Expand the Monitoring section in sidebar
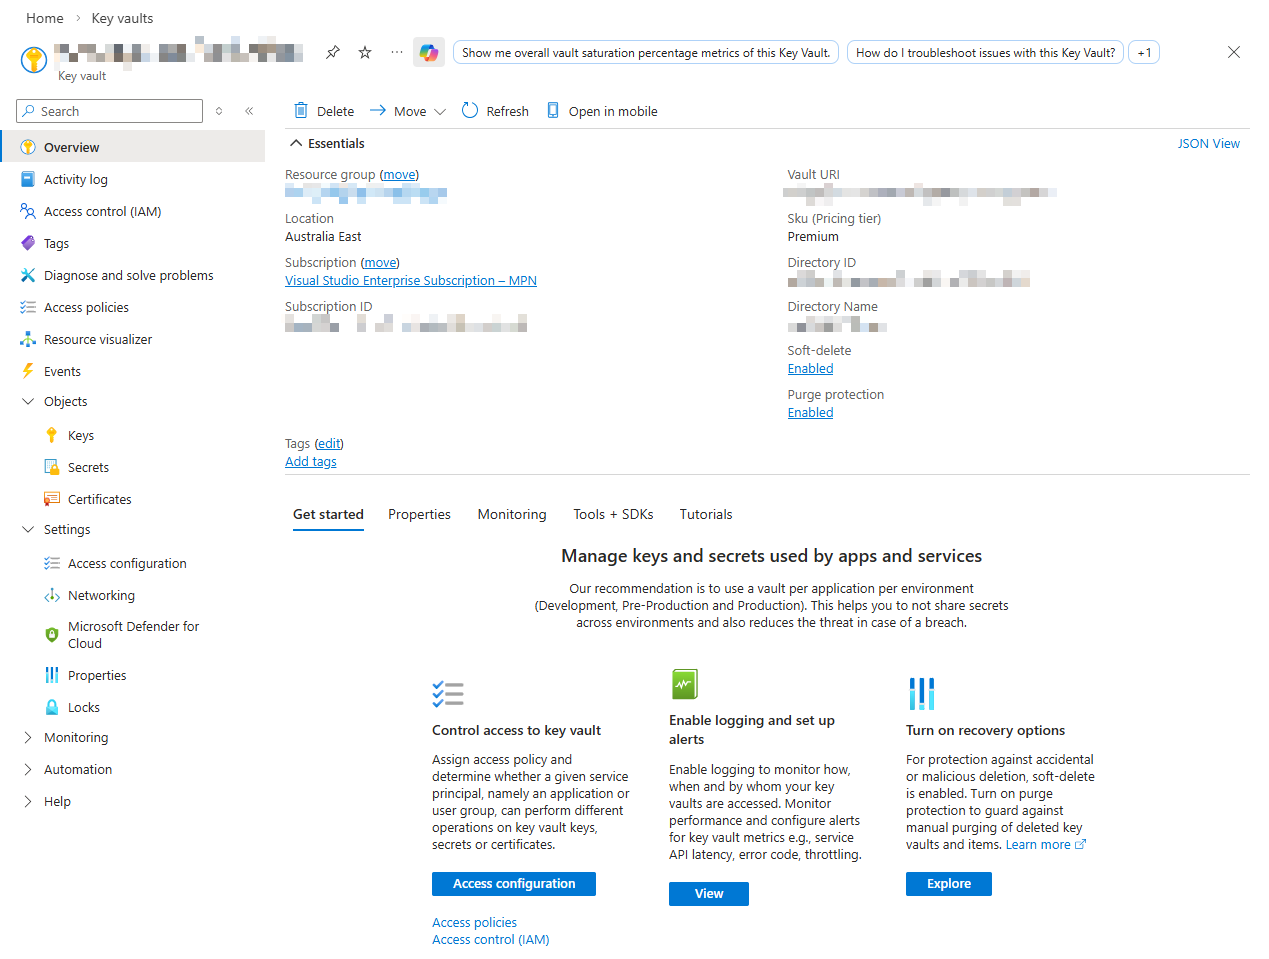1269x959 pixels. click(28, 738)
